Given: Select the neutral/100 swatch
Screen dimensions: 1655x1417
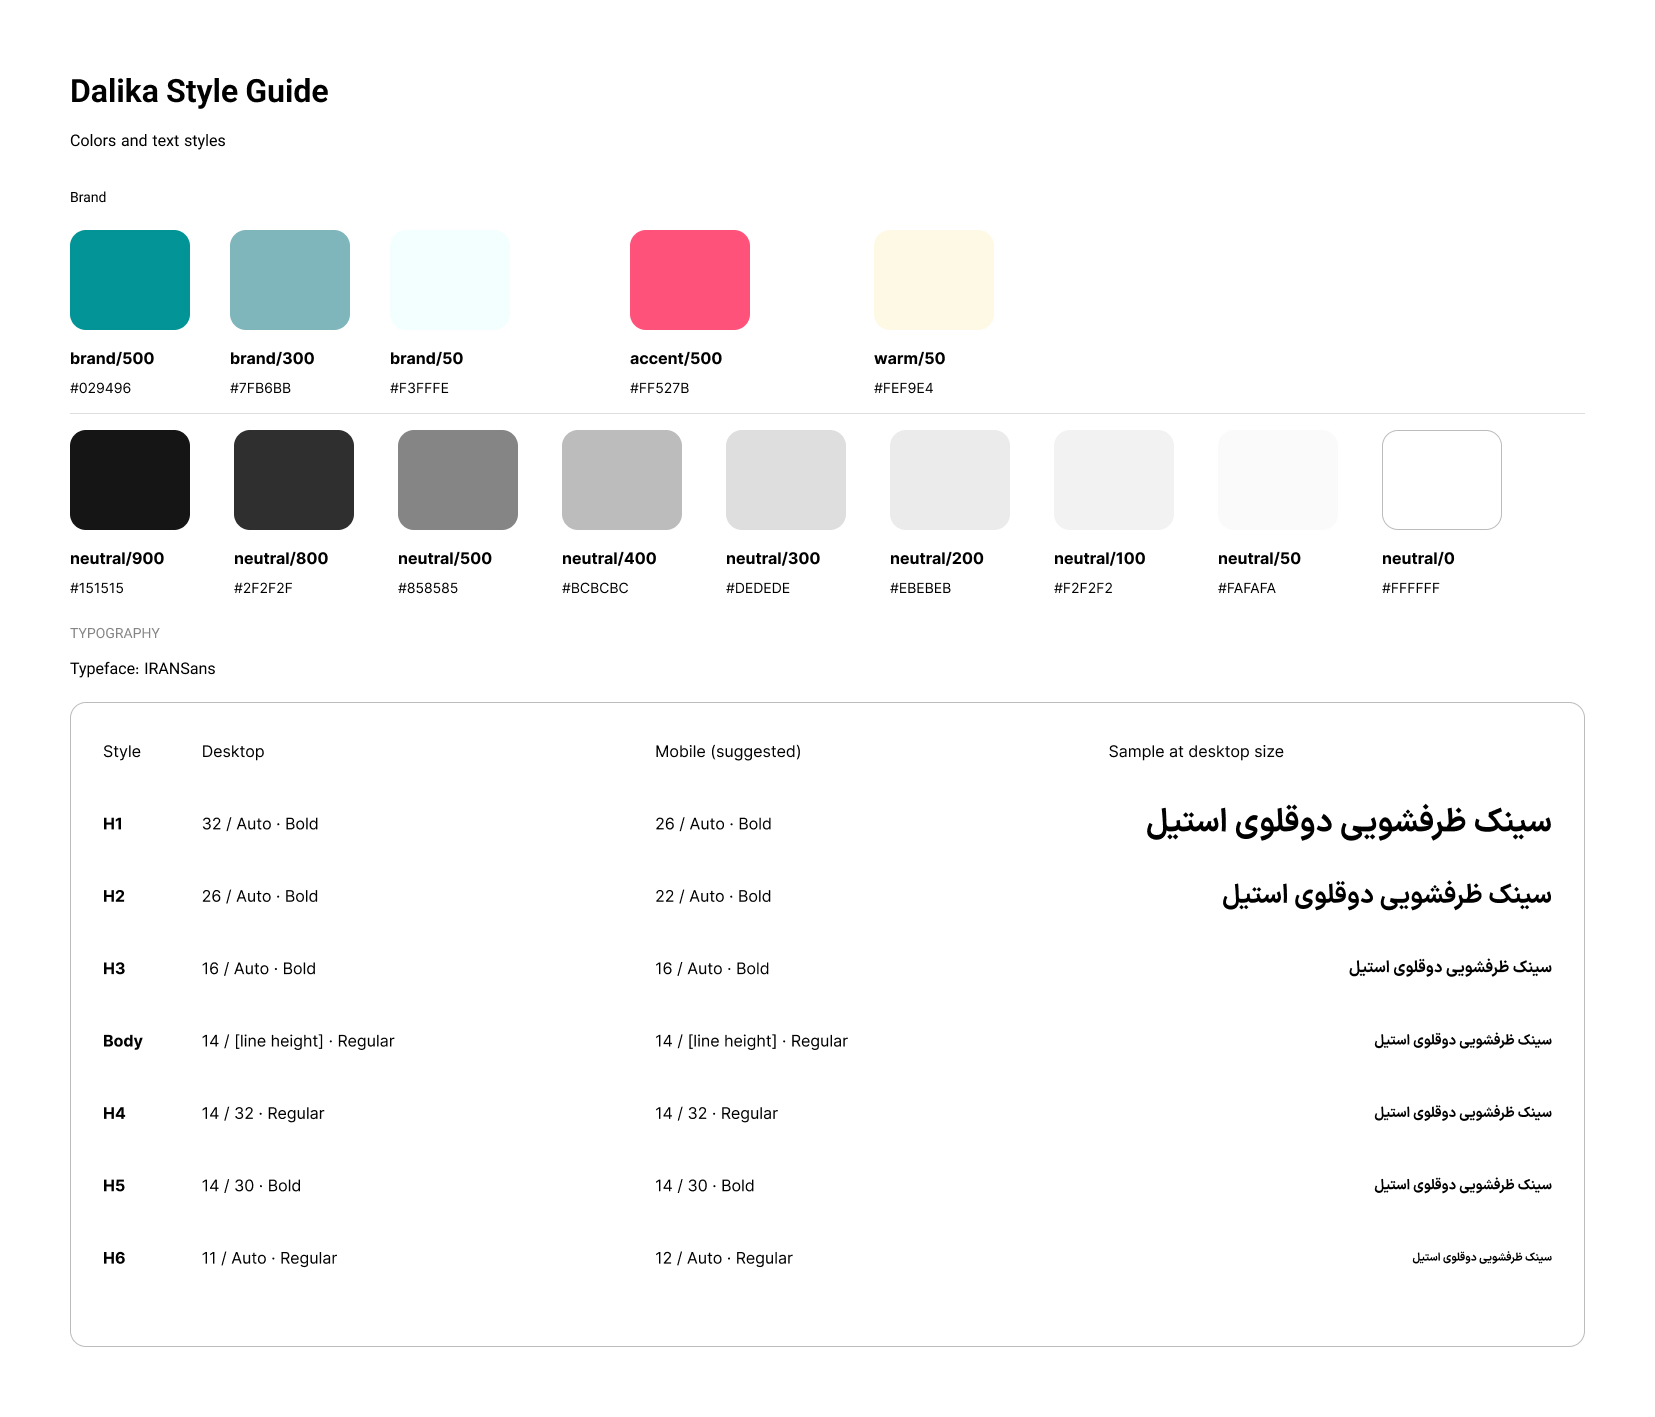Looking at the screenshot, I should 1114,480.
